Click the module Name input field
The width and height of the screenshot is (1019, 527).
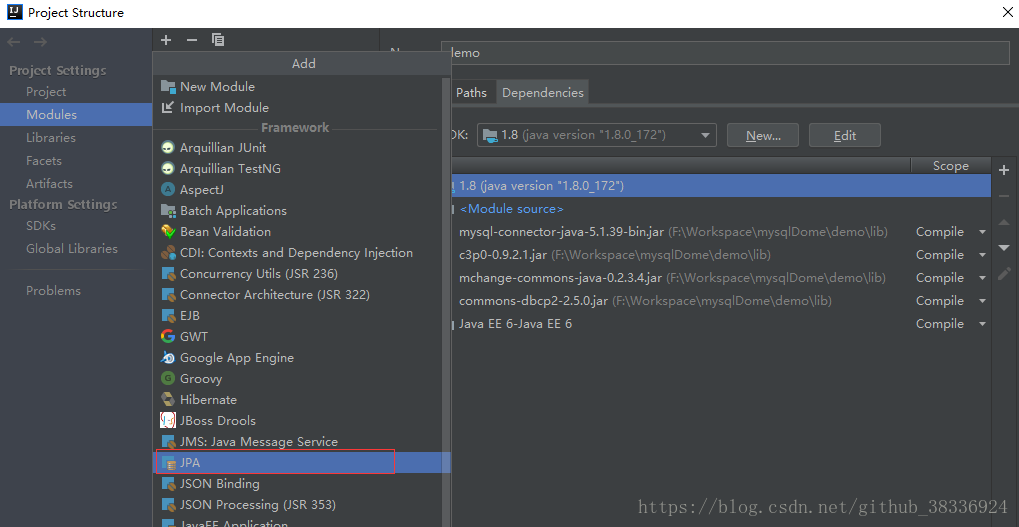(725, 53)
